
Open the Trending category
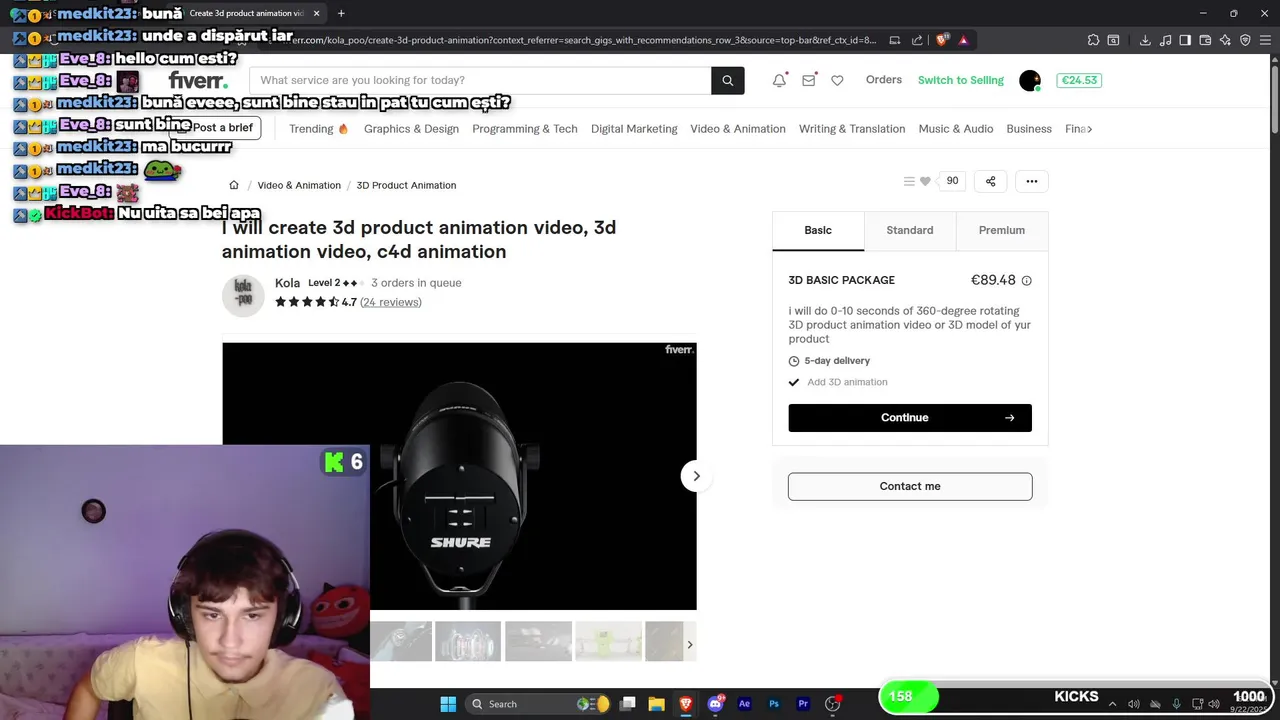(x=318, y=129)
